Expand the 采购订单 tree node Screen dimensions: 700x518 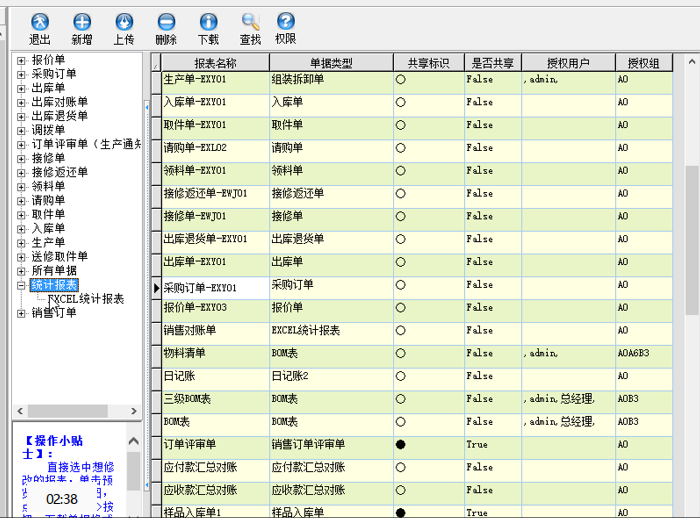(x=21, y=74)
